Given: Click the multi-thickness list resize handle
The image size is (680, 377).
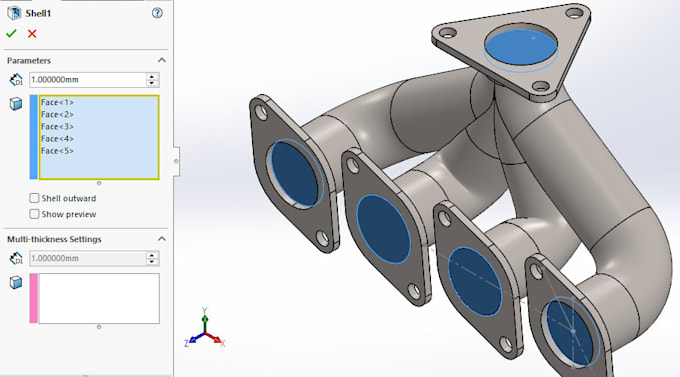Looking at the screenshot, I should pos(99,327).
